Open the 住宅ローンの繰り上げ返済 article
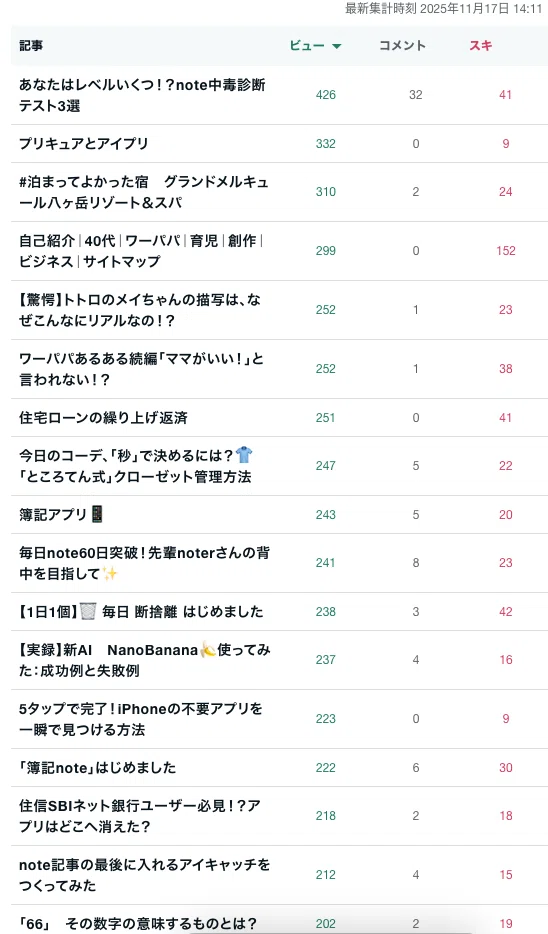The image size is (548, 934). tap(103, 418)
